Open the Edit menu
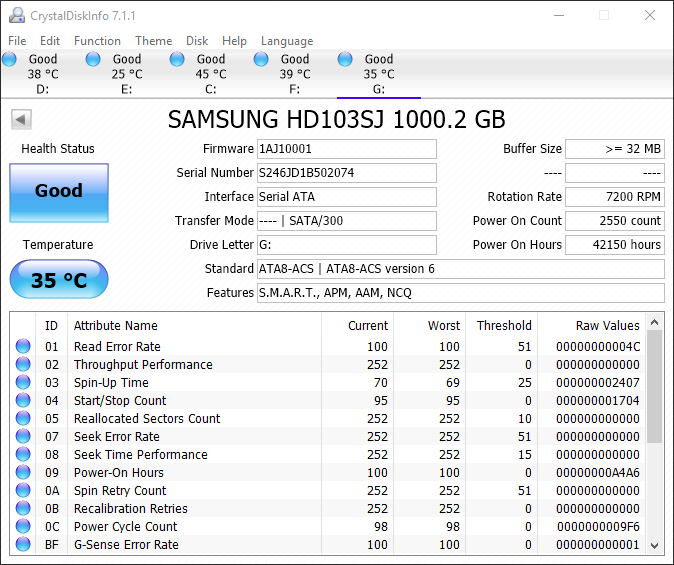 (50, 41)
